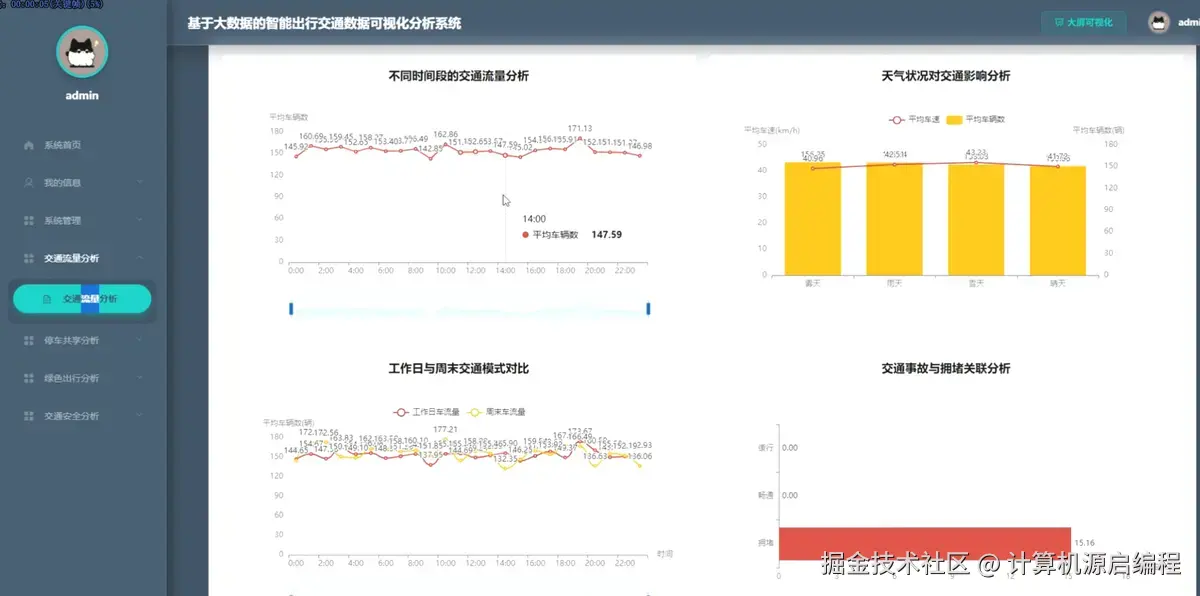This screenshot has width=1200, height=596.
Task: Click the right handle of the time zoom slider
Action: 648,309
